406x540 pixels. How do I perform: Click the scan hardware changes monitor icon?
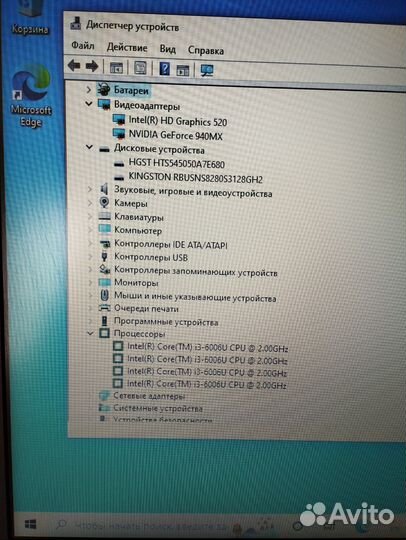click(207, 71)
